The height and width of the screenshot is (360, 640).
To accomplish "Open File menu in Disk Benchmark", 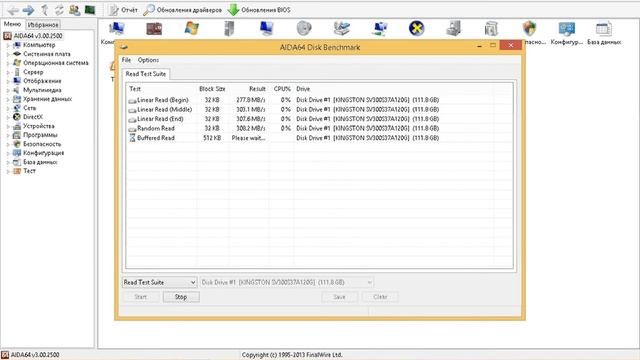I will click(x=126, y=60).
